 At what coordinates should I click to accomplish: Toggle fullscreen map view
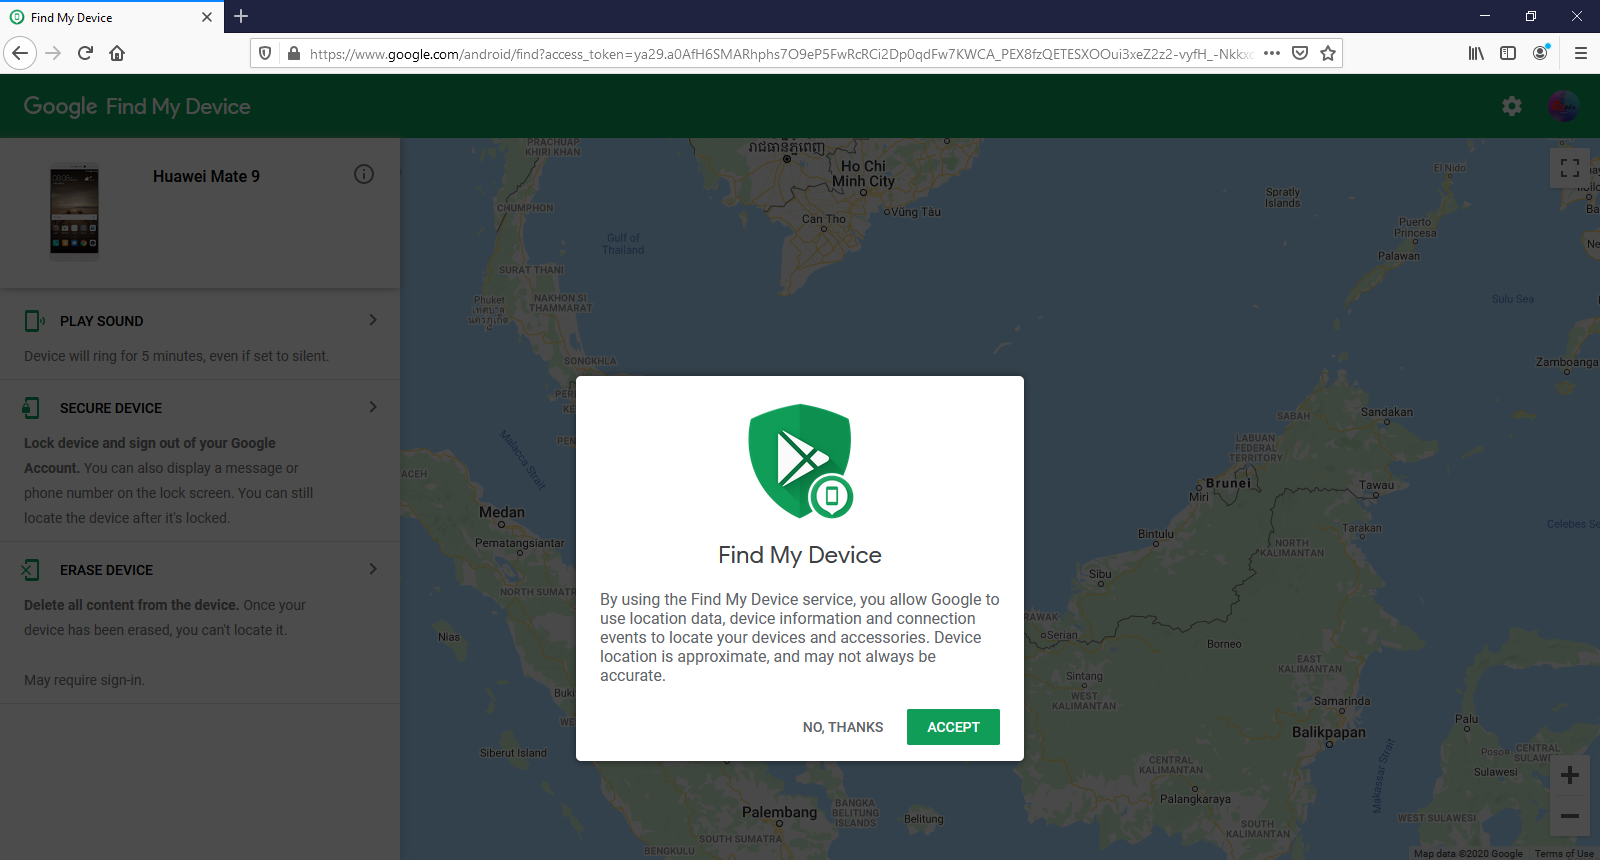click(1570, 168)
